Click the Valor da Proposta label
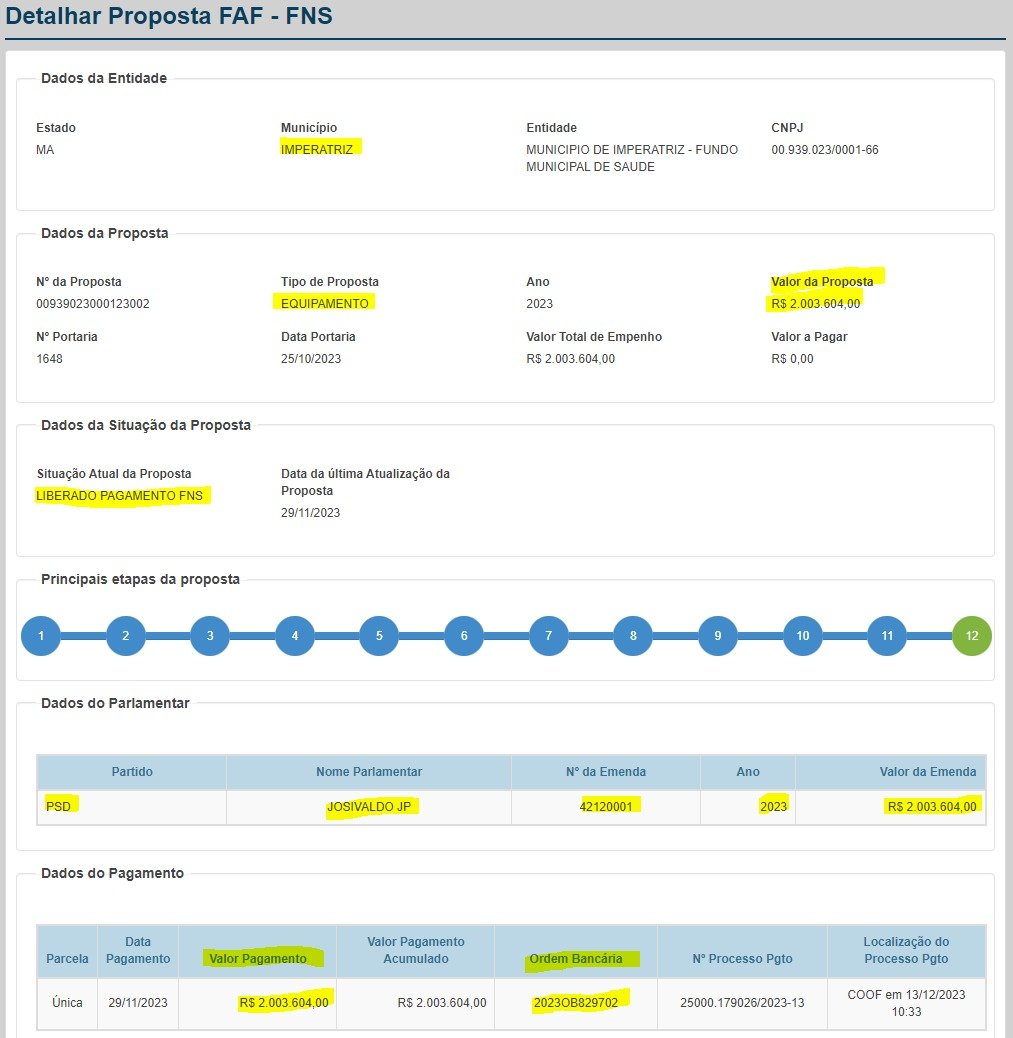Viewport: 1013px width, 1038px height. click(822, 281)
